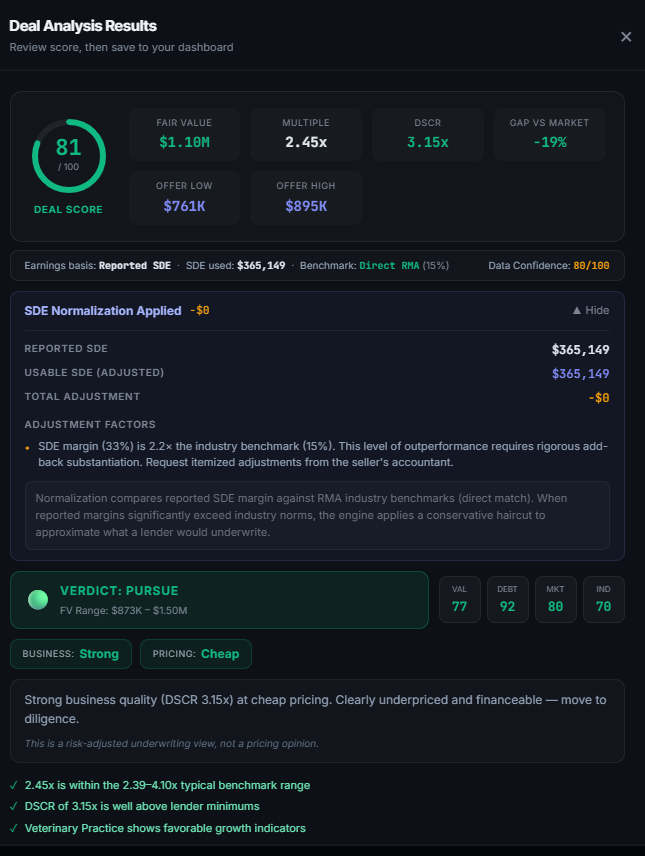Click the Offer Low $761K card
This screenshot has width=645, height=856.
pyautogui.click(x=184, y=197)
